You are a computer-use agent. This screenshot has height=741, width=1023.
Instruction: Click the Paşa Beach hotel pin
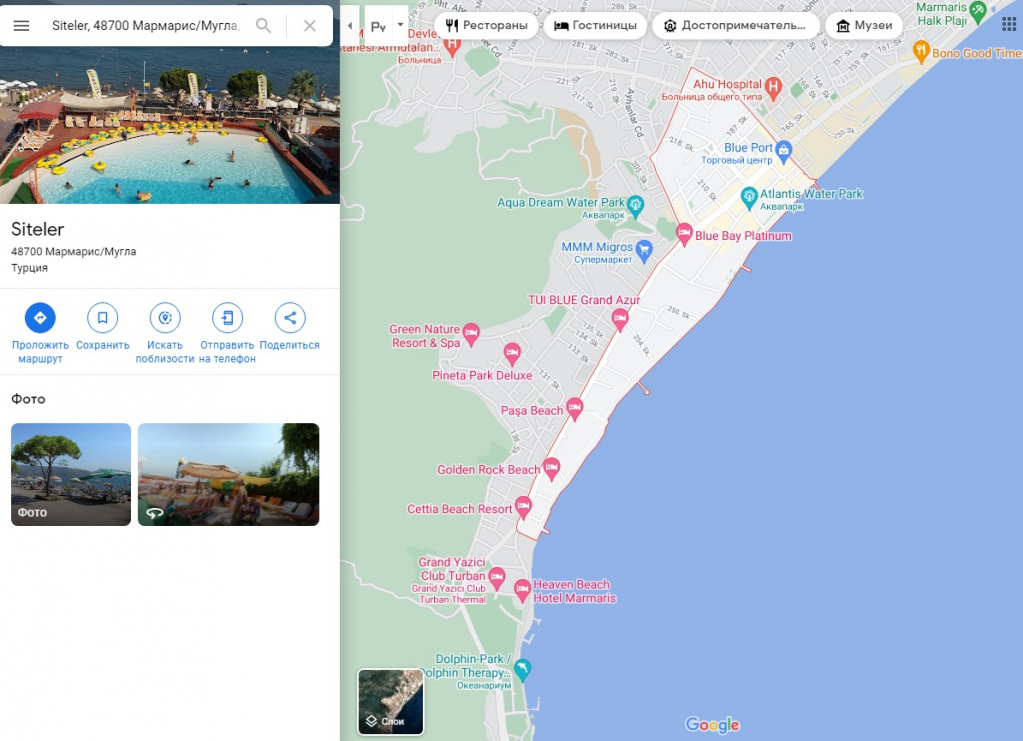pyautogui.click(x=574, y=409)
